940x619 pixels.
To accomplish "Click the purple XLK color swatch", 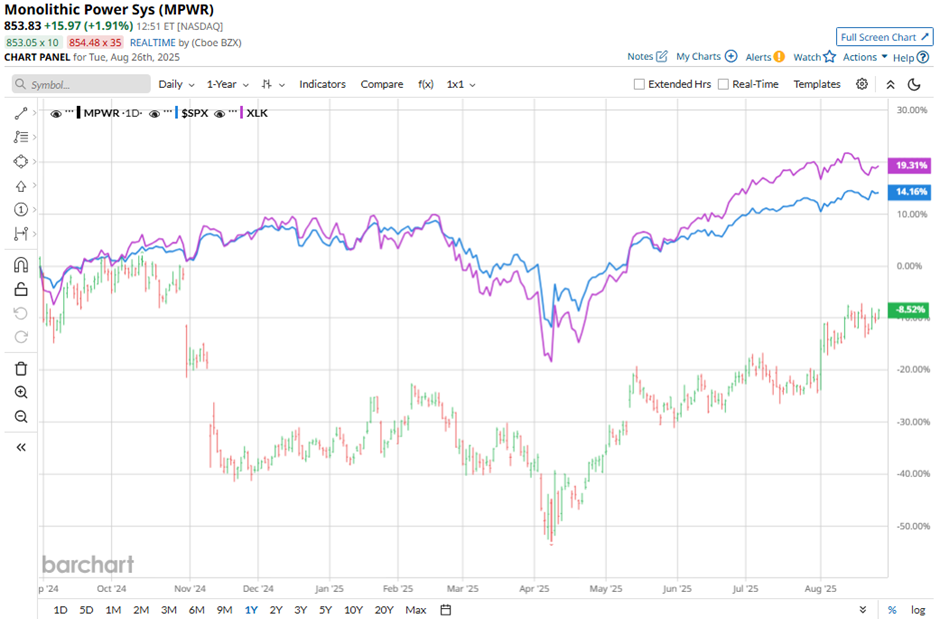I will (242, 113).
